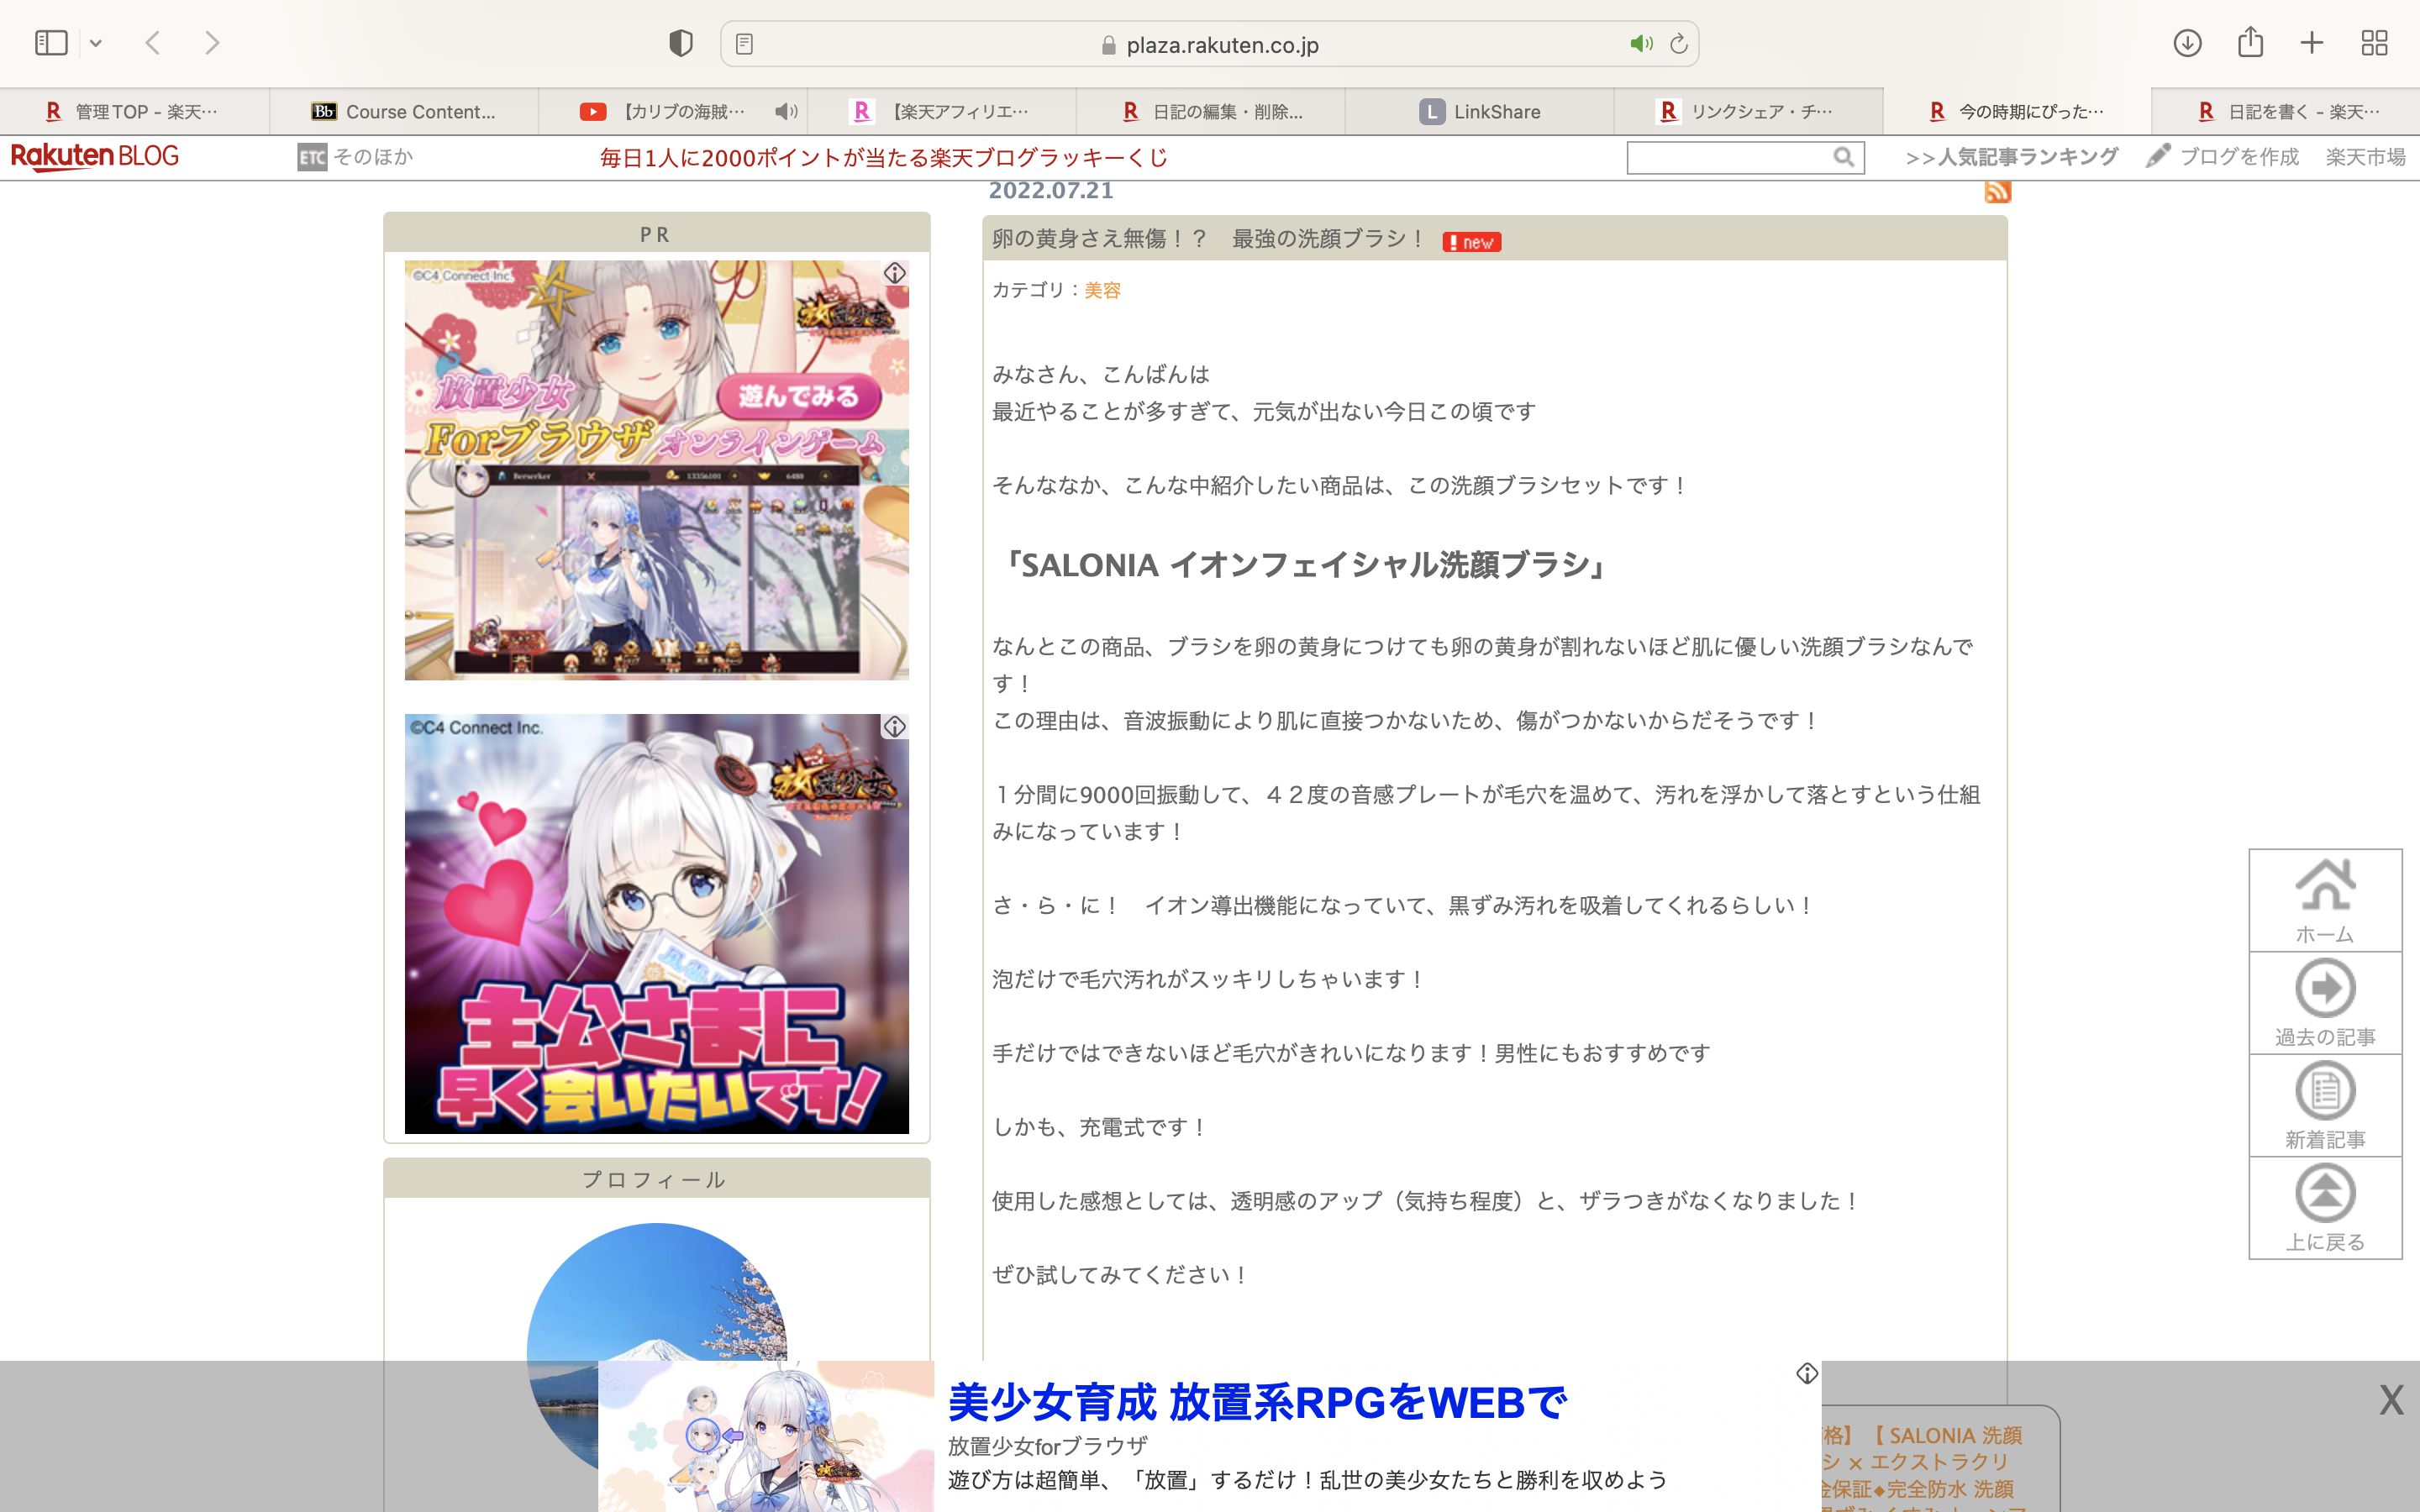Mute the YouTube tab speaker icon
2420x1512 pixels.
(787, 111)
